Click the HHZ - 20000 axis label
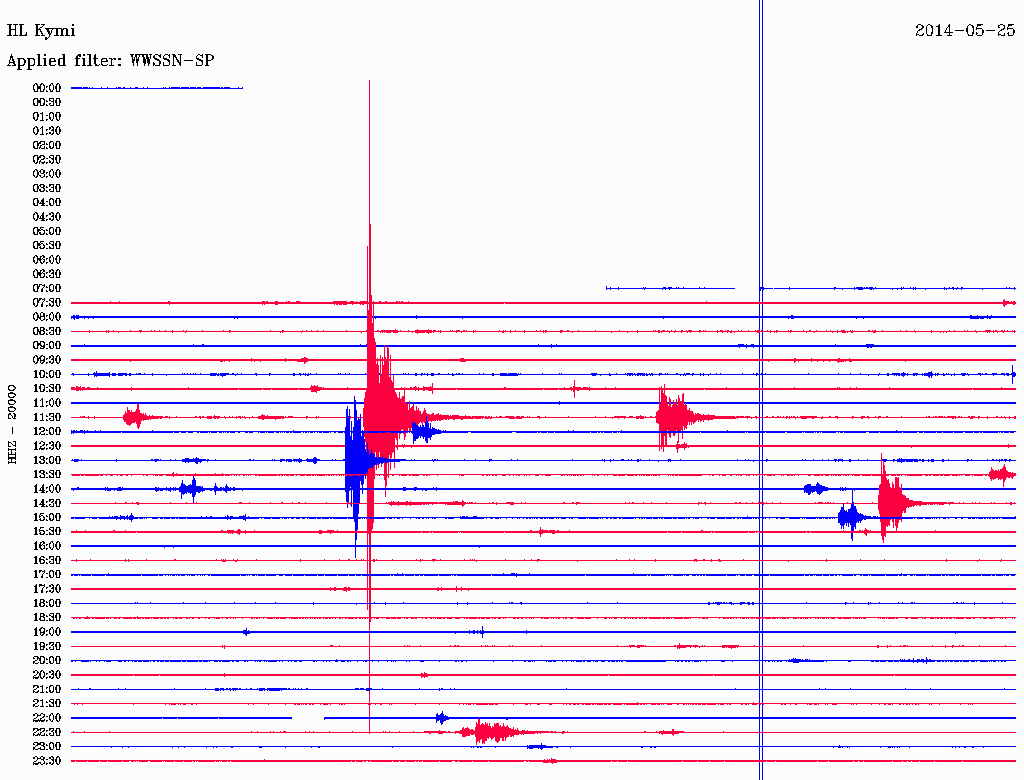The width and height of the screenshot is (1024, 780). tap(12, 424)
